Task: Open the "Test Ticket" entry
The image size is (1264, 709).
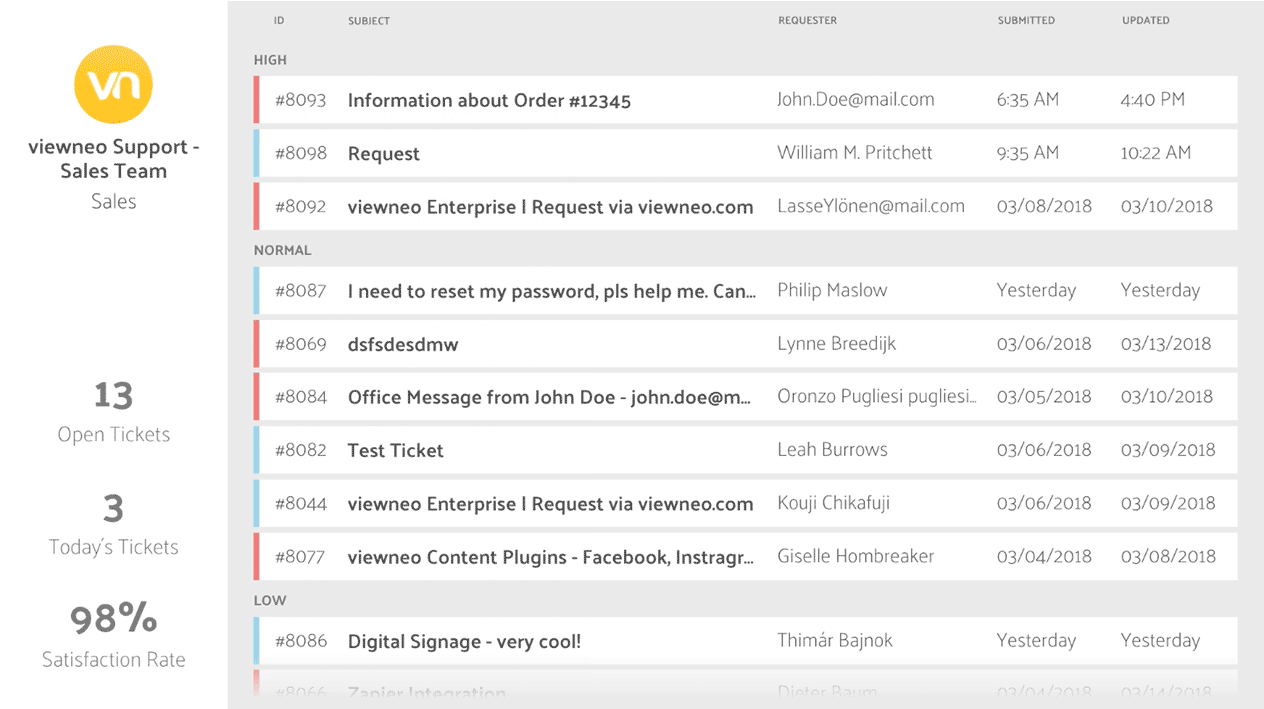Action: tap(395, 451)
